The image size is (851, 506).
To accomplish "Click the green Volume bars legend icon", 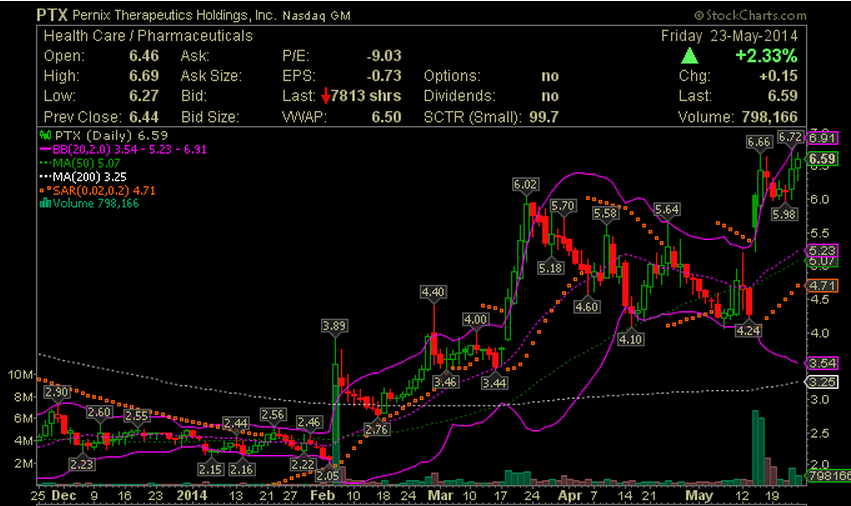I will (x=45, y=203).
